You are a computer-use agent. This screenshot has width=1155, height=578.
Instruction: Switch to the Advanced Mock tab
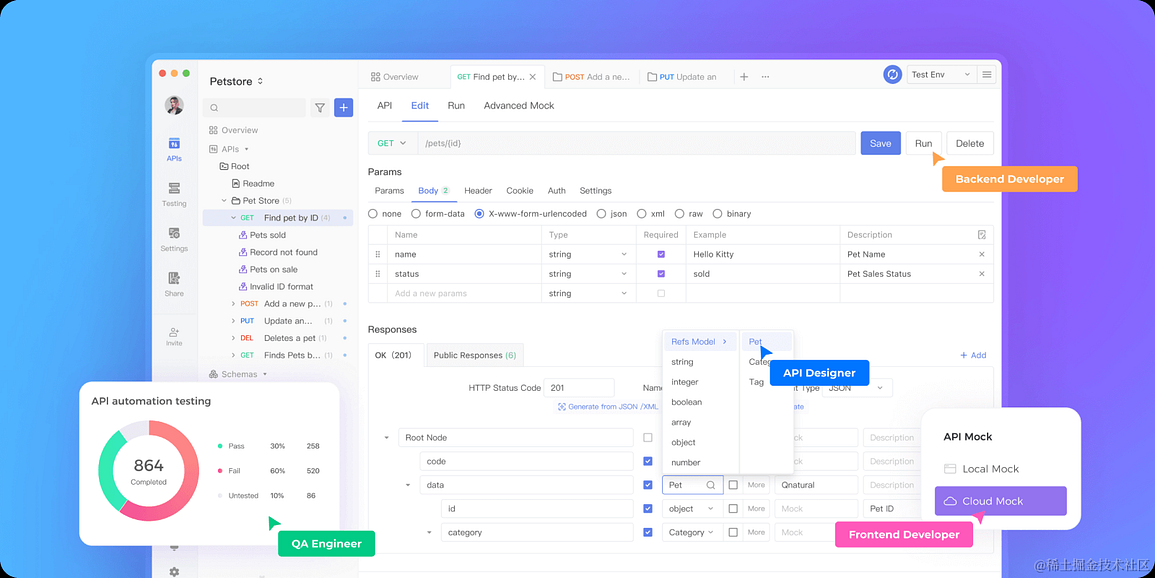[518, 105]
